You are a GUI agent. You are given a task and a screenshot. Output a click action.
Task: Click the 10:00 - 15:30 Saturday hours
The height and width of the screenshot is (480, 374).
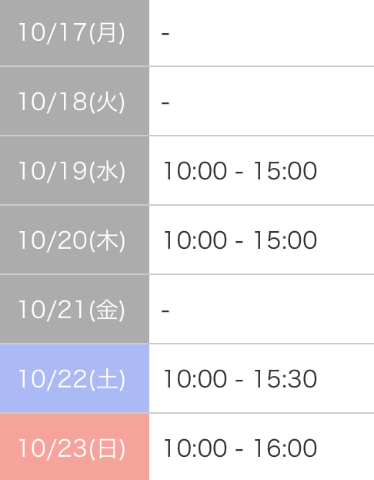(240, 379)
